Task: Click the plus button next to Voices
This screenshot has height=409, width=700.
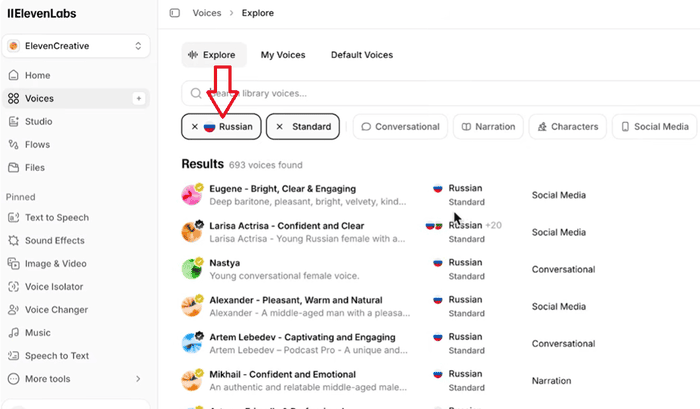Action: (x=139, y=98)
